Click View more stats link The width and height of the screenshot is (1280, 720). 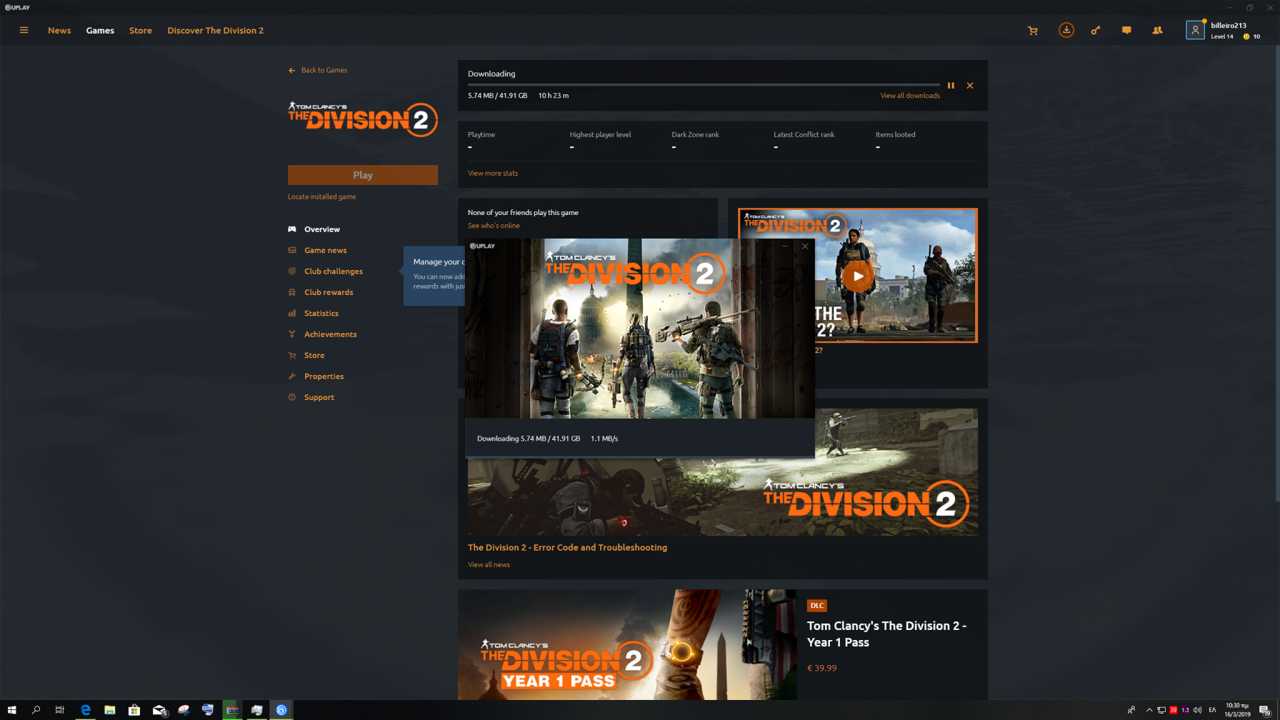[493, 173]
